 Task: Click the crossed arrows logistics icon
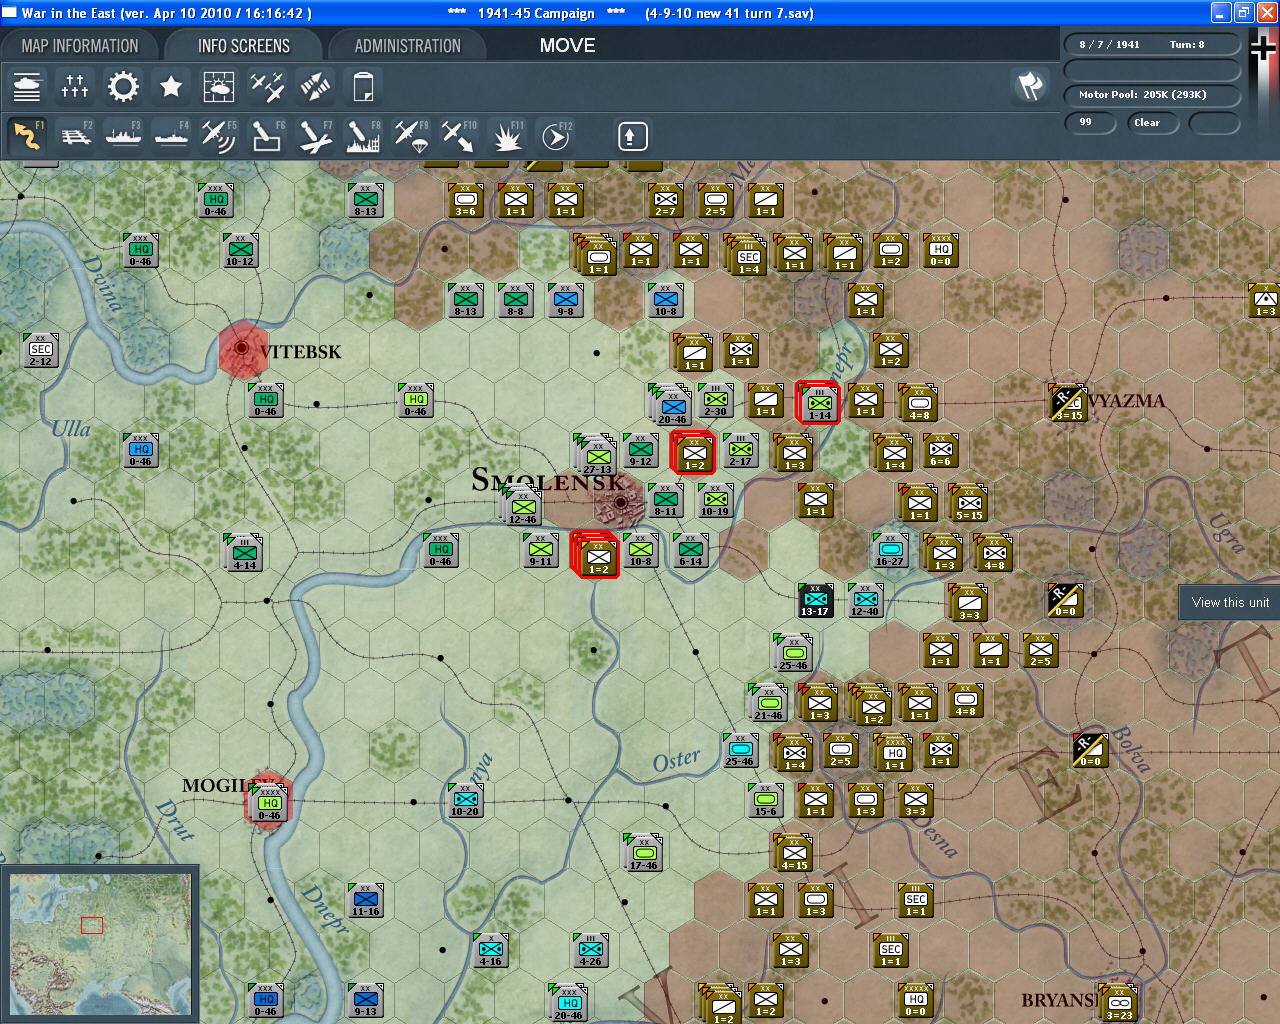click(315, 87)
